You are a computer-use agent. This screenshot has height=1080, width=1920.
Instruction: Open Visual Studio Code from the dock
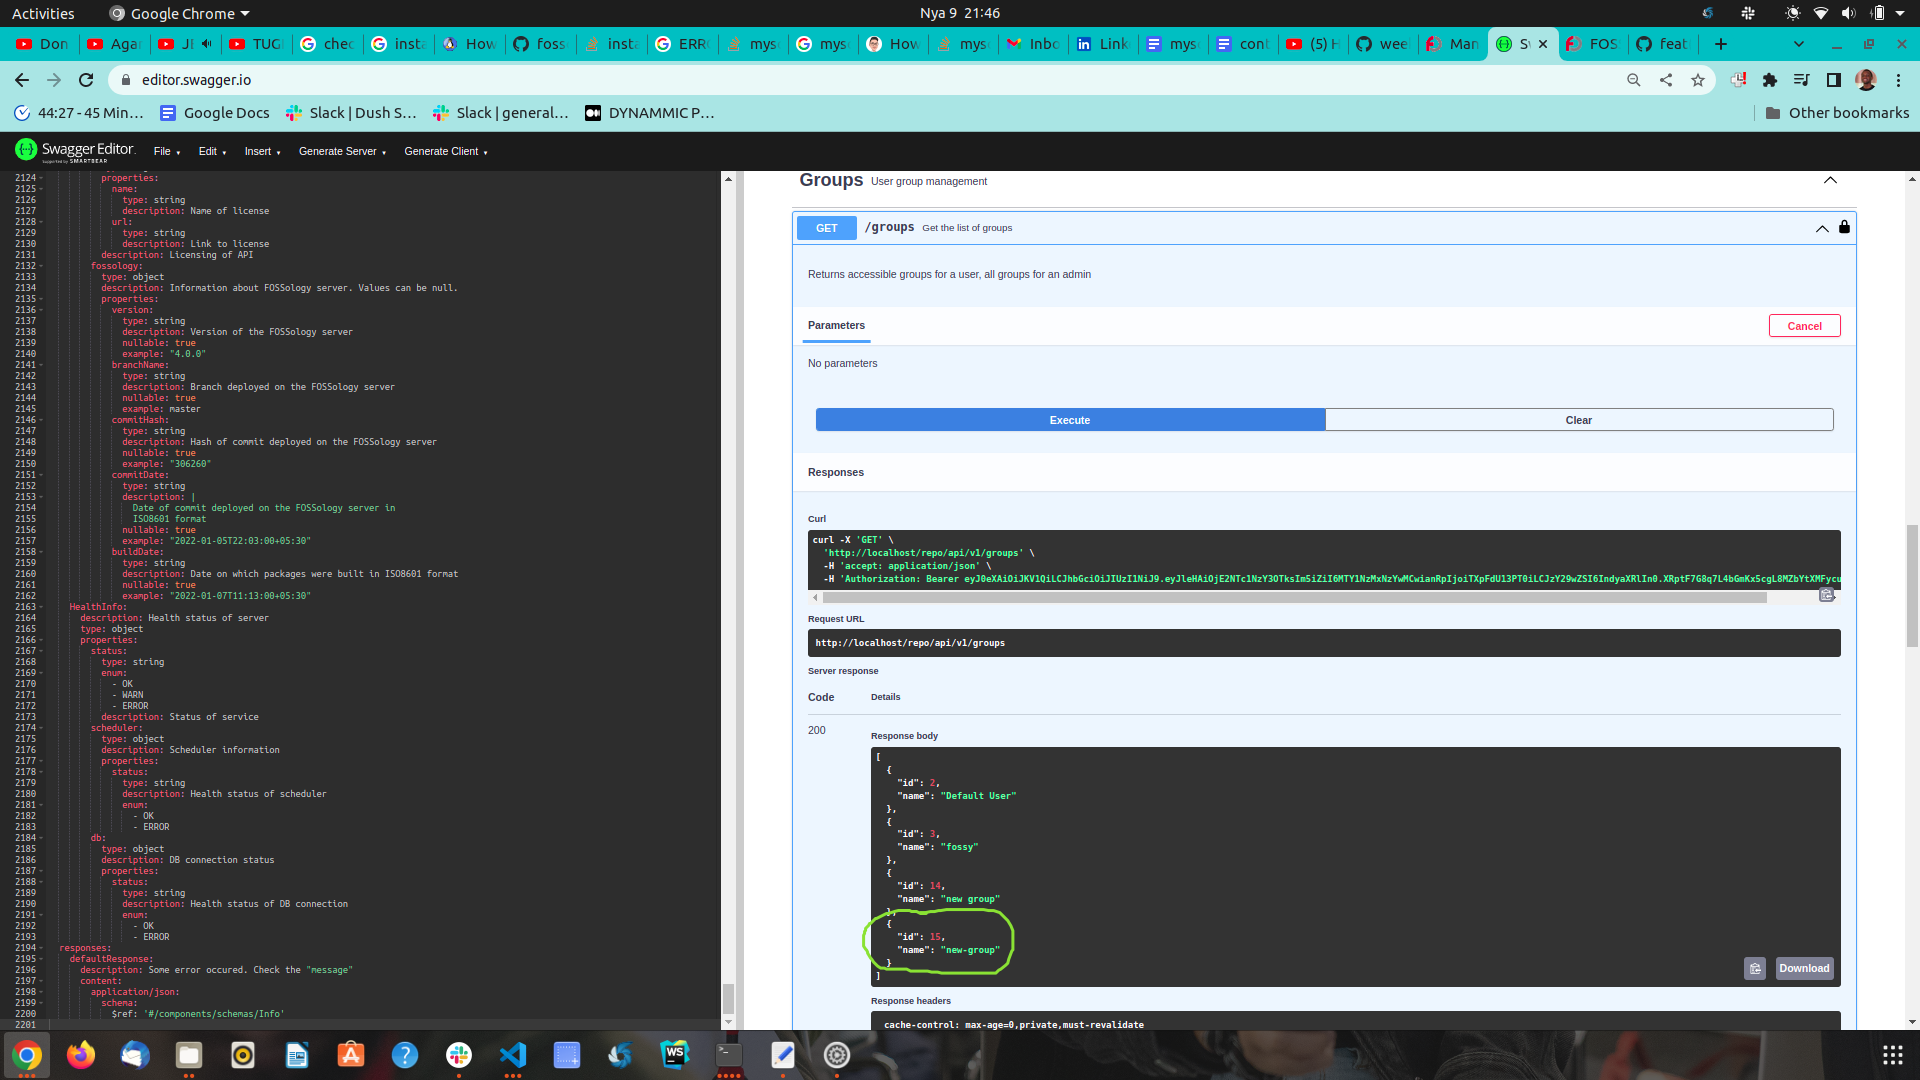click(513, 1055)
